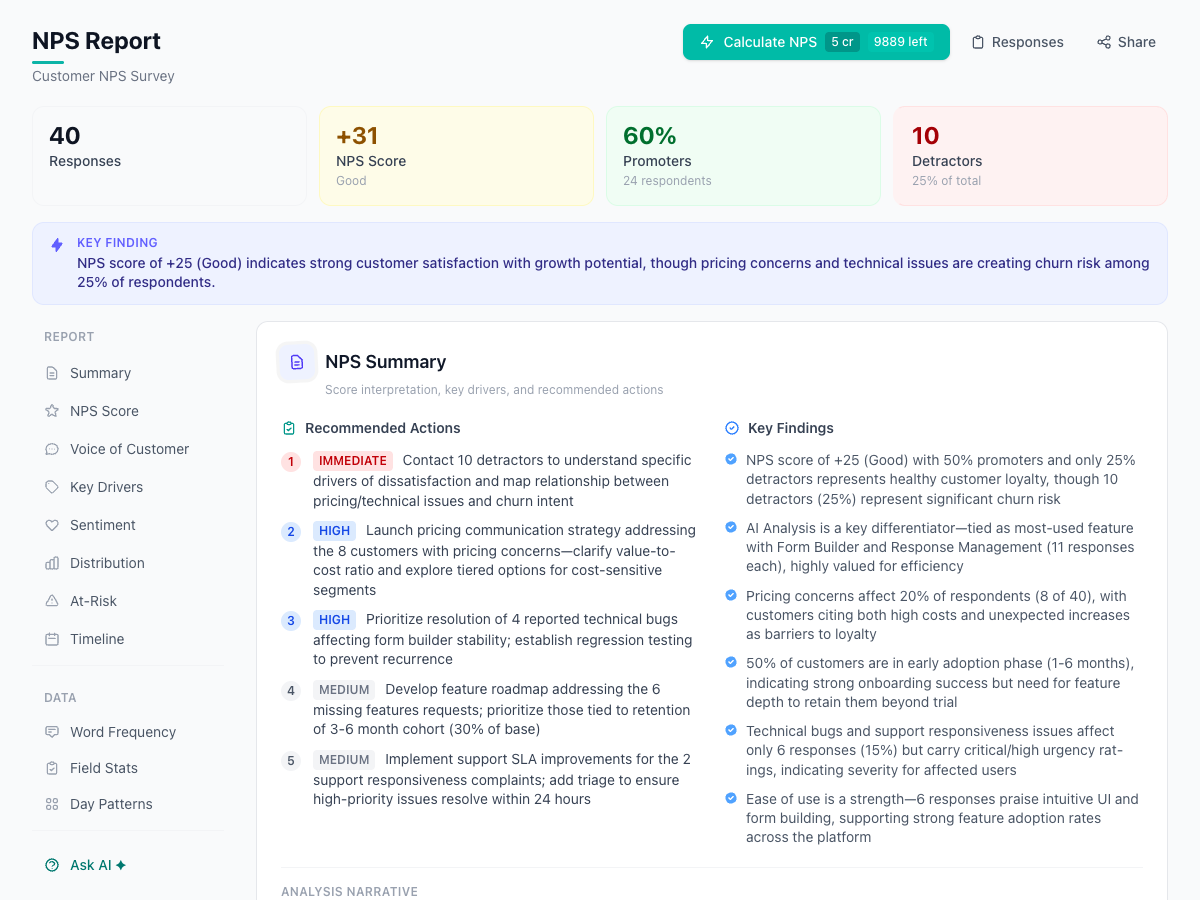Open the Day Patterns grid icon
The image size is (1200, 900).
point(51,803)
